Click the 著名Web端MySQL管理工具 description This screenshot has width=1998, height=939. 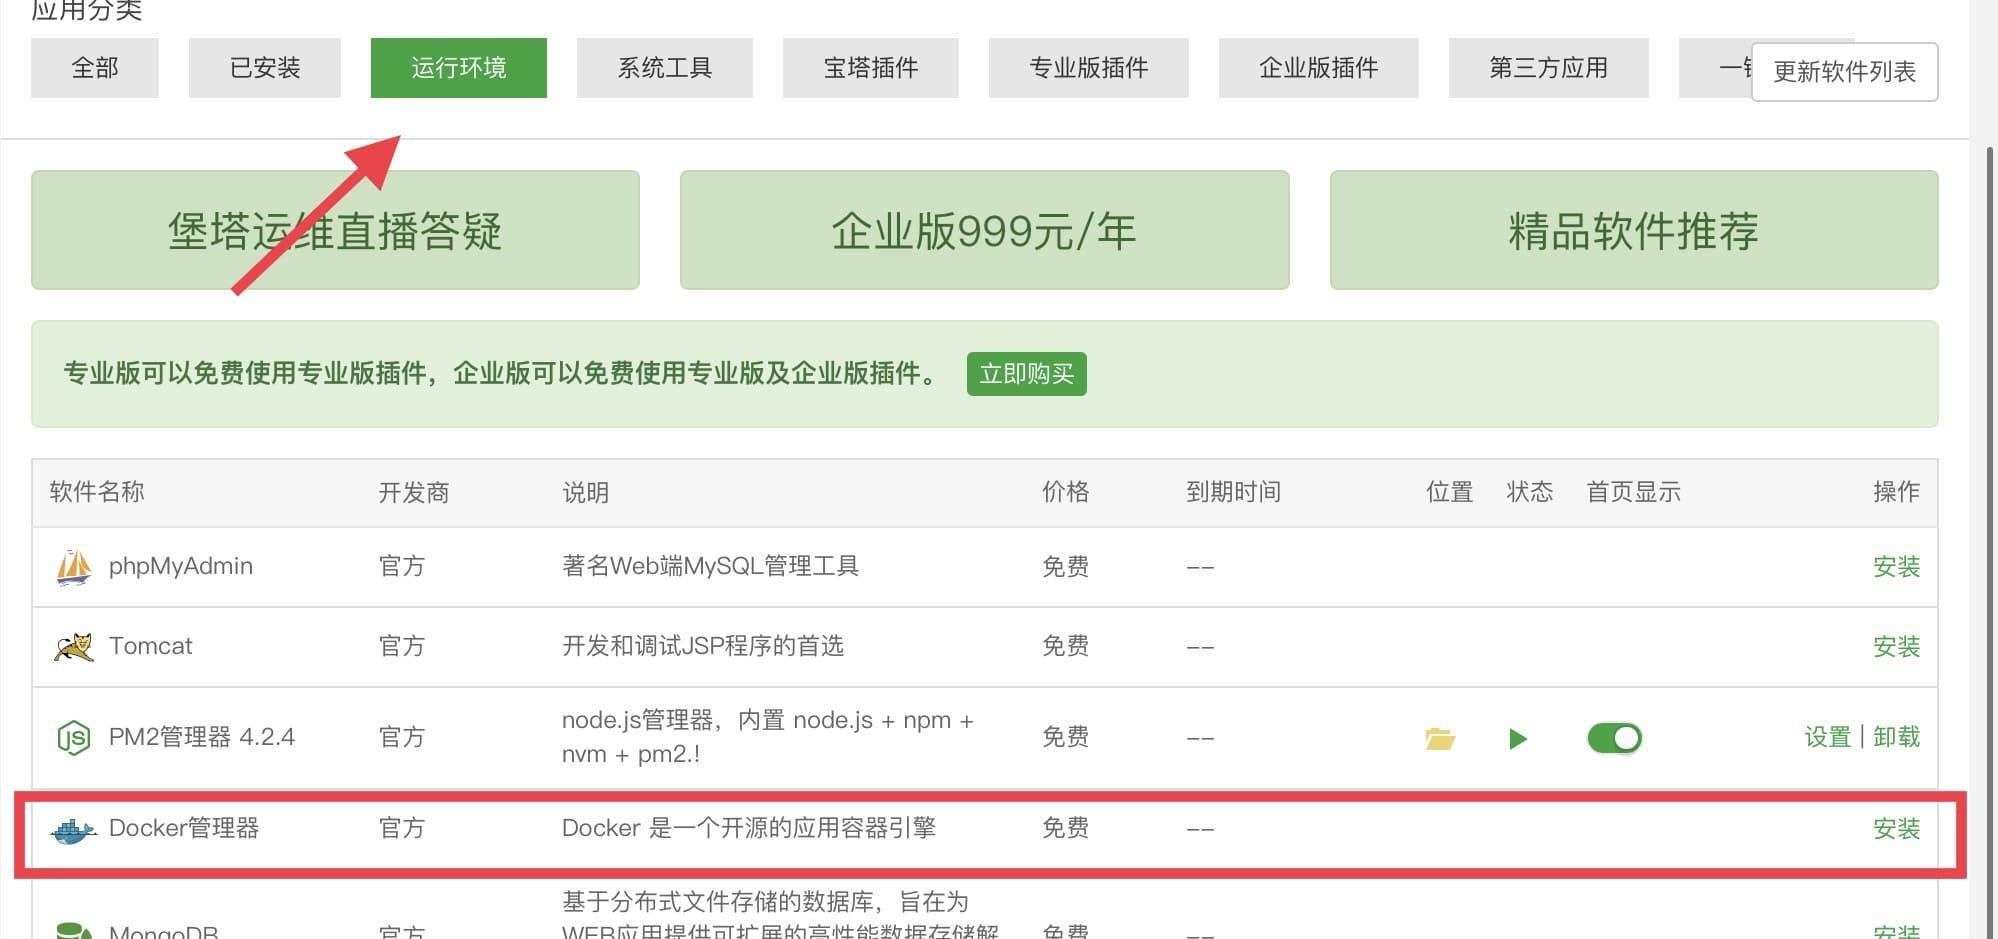coord(711,566)
